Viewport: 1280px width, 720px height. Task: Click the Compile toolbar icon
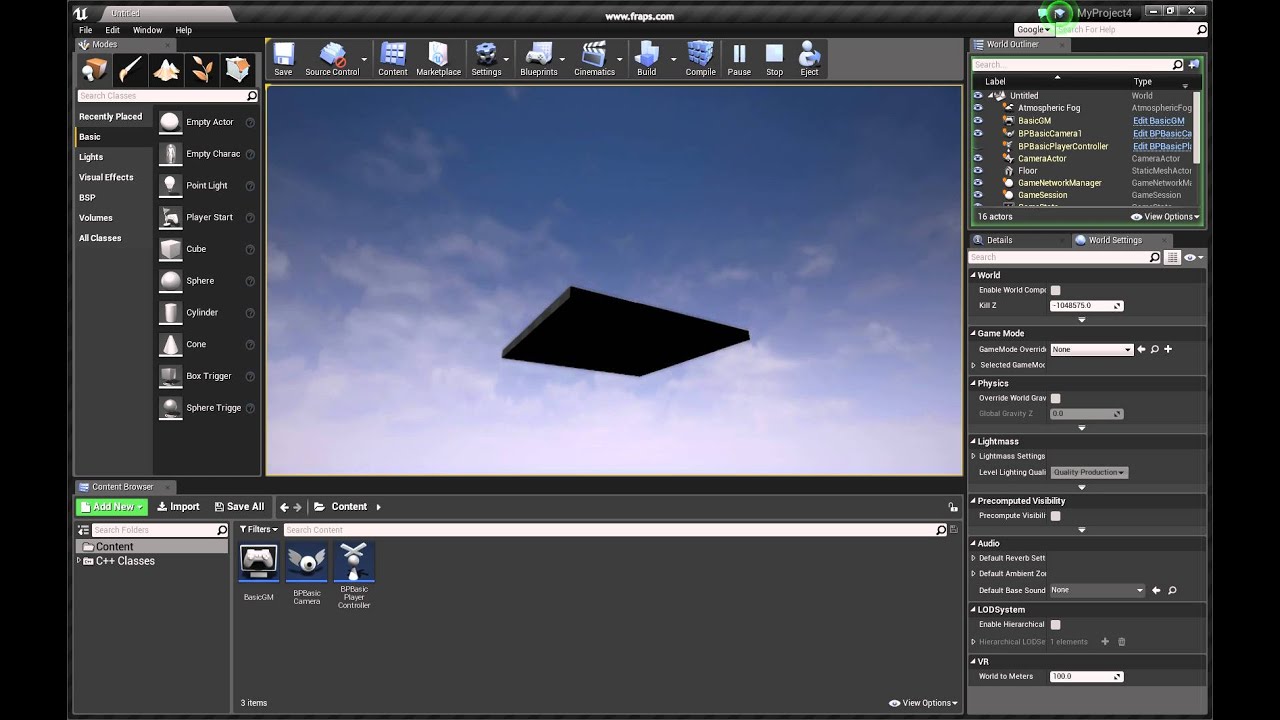tap(700, 59)
